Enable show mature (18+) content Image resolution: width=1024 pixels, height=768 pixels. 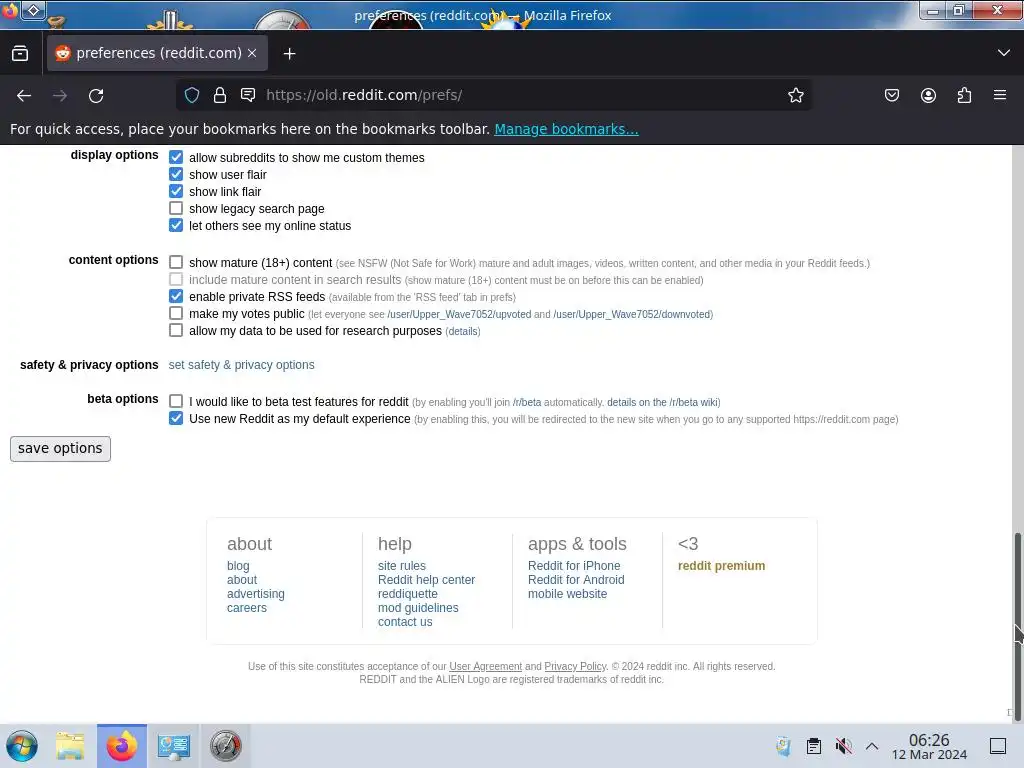176,263
